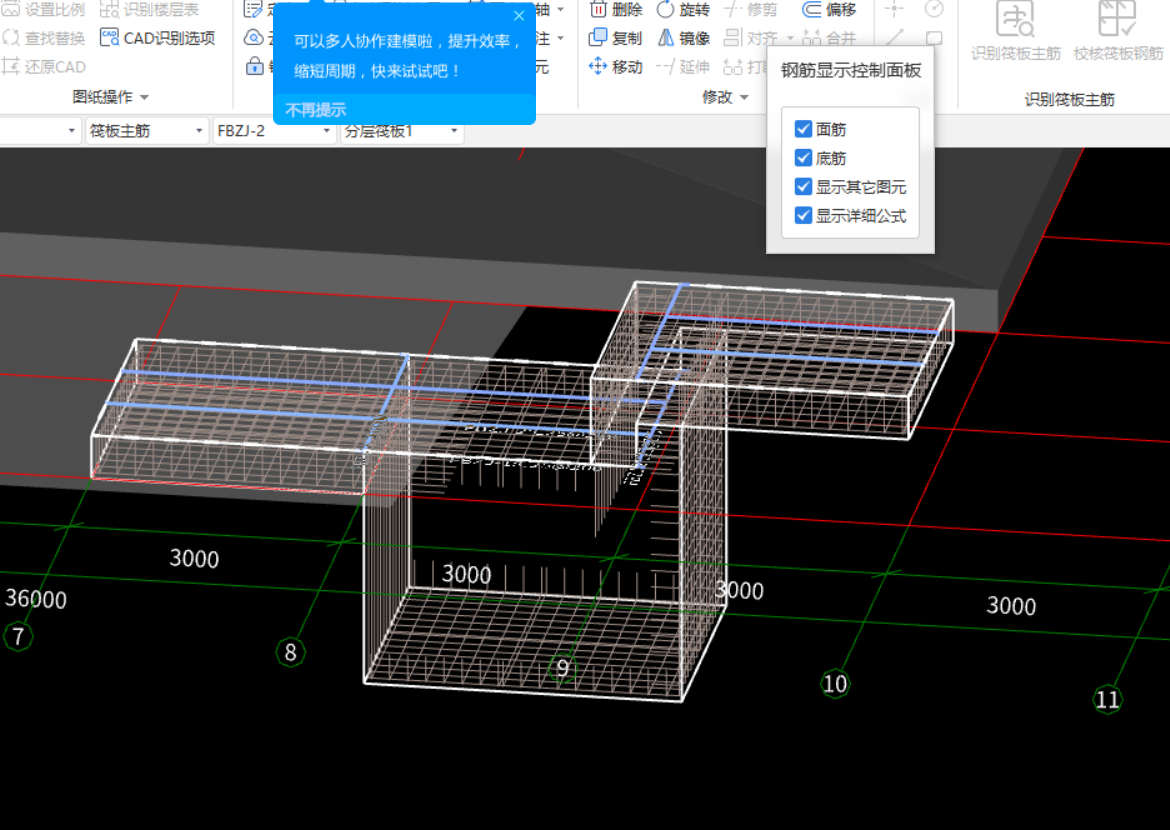Select the 复制 (copy) tool
1170x830 pixels.
(x=616, y=38)
